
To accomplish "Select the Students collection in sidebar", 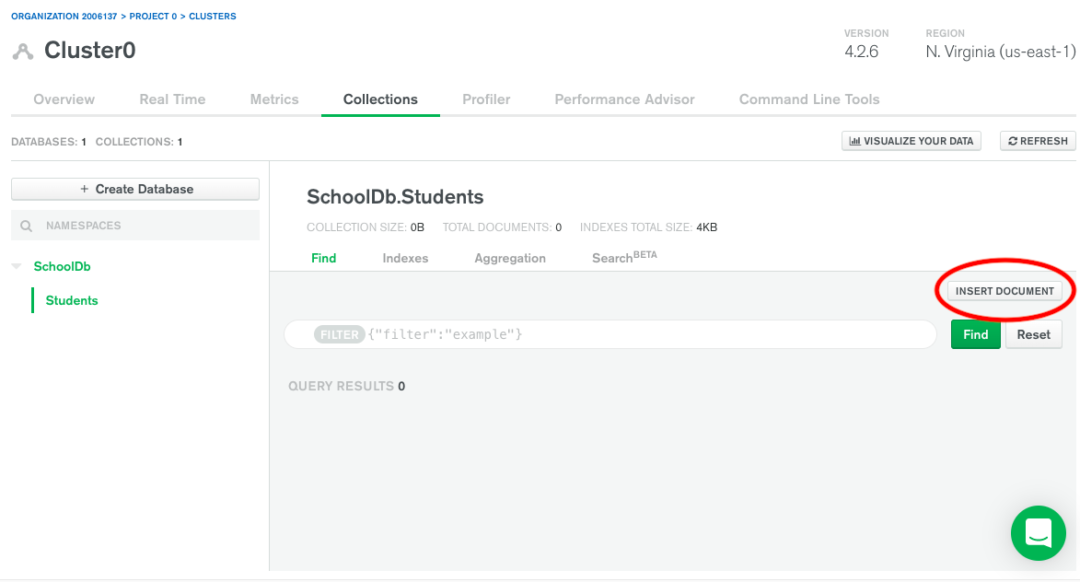I will coord(72,300).
